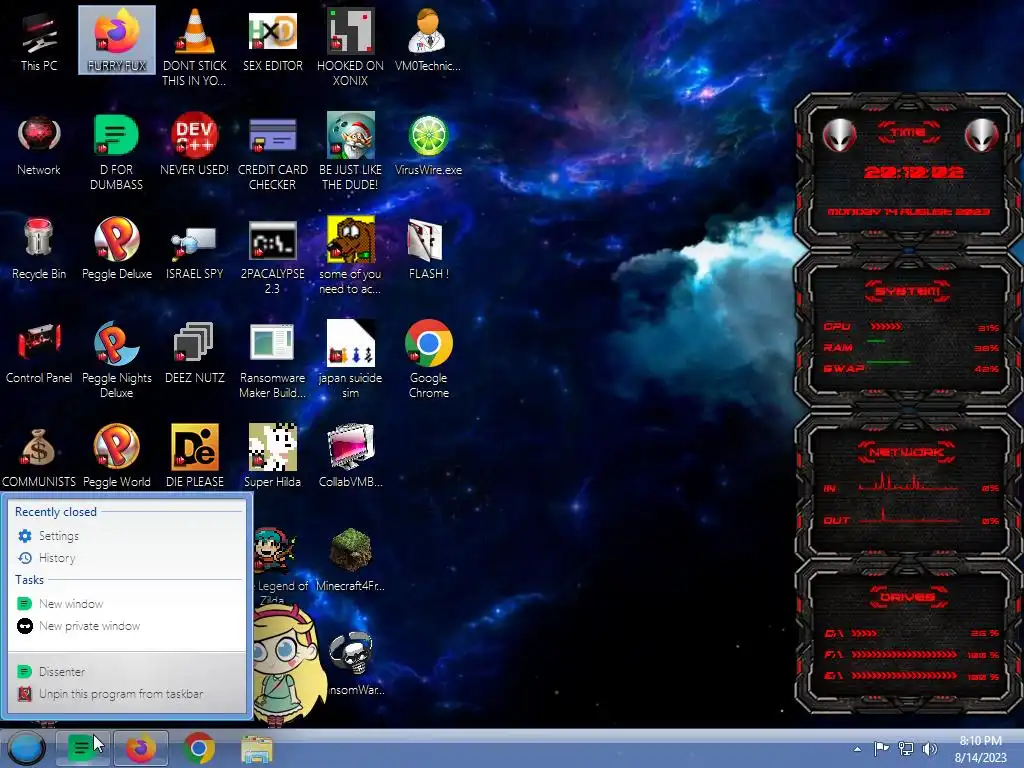Image resolution: width=1024 pixels, height=768 pixels.
Task: Launch Peggle World shortcut
Action: click(117, 456)
